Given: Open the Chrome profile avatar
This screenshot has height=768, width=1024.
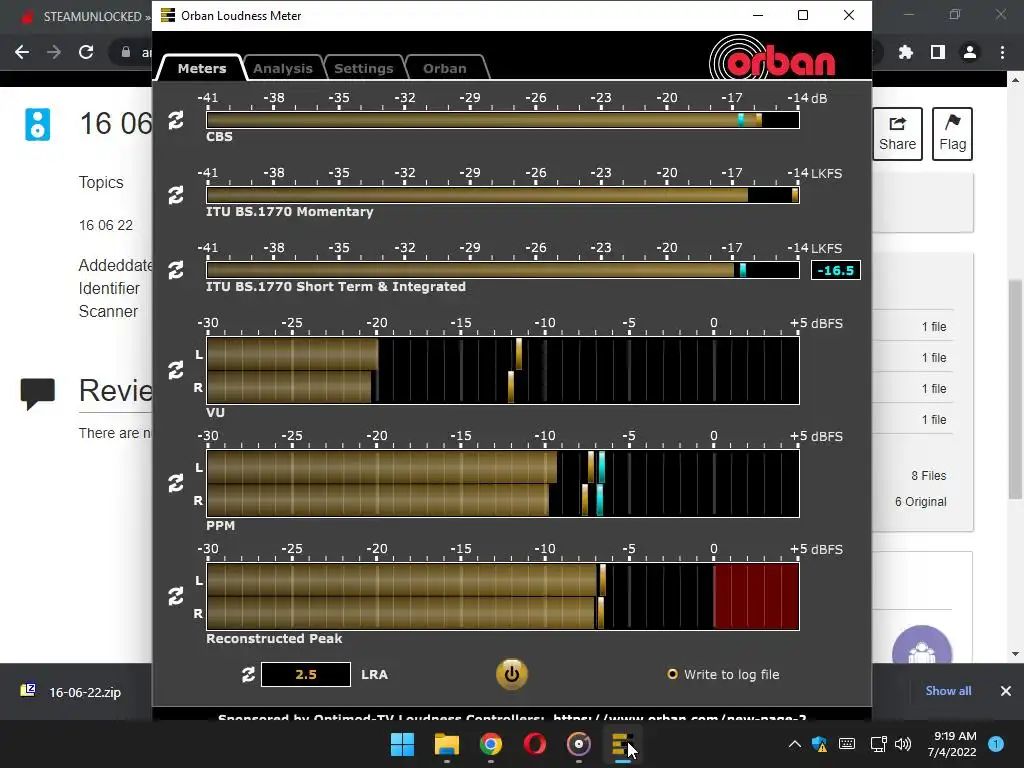Looking at the screenshot, I should (970, 52).
